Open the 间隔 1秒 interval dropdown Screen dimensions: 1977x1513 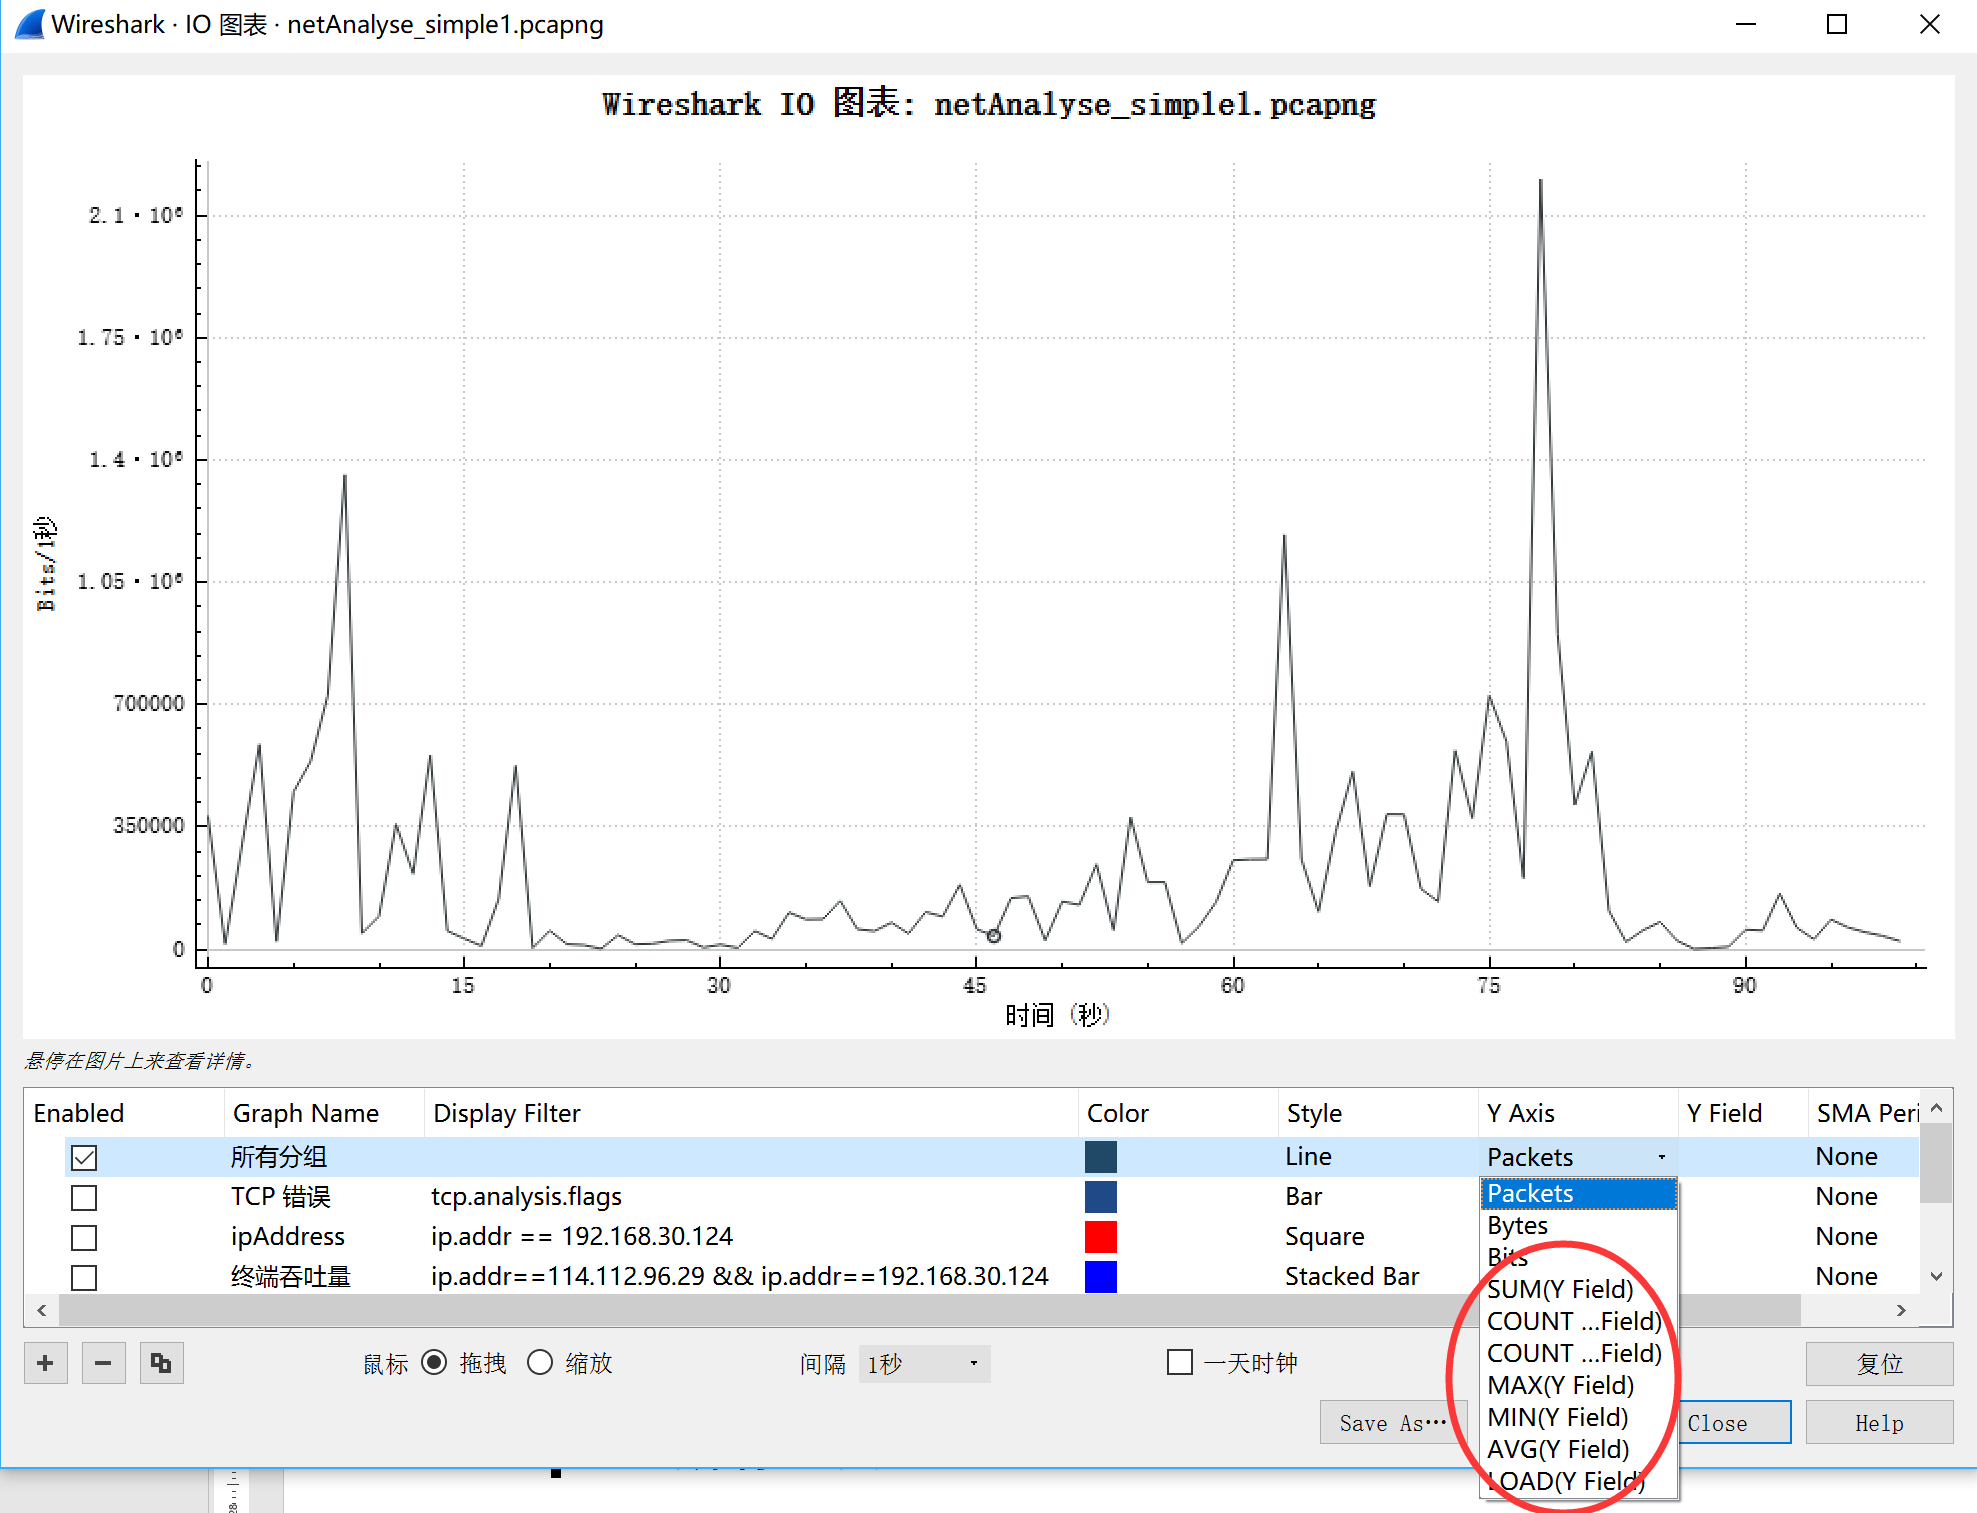click(924, 1364)
